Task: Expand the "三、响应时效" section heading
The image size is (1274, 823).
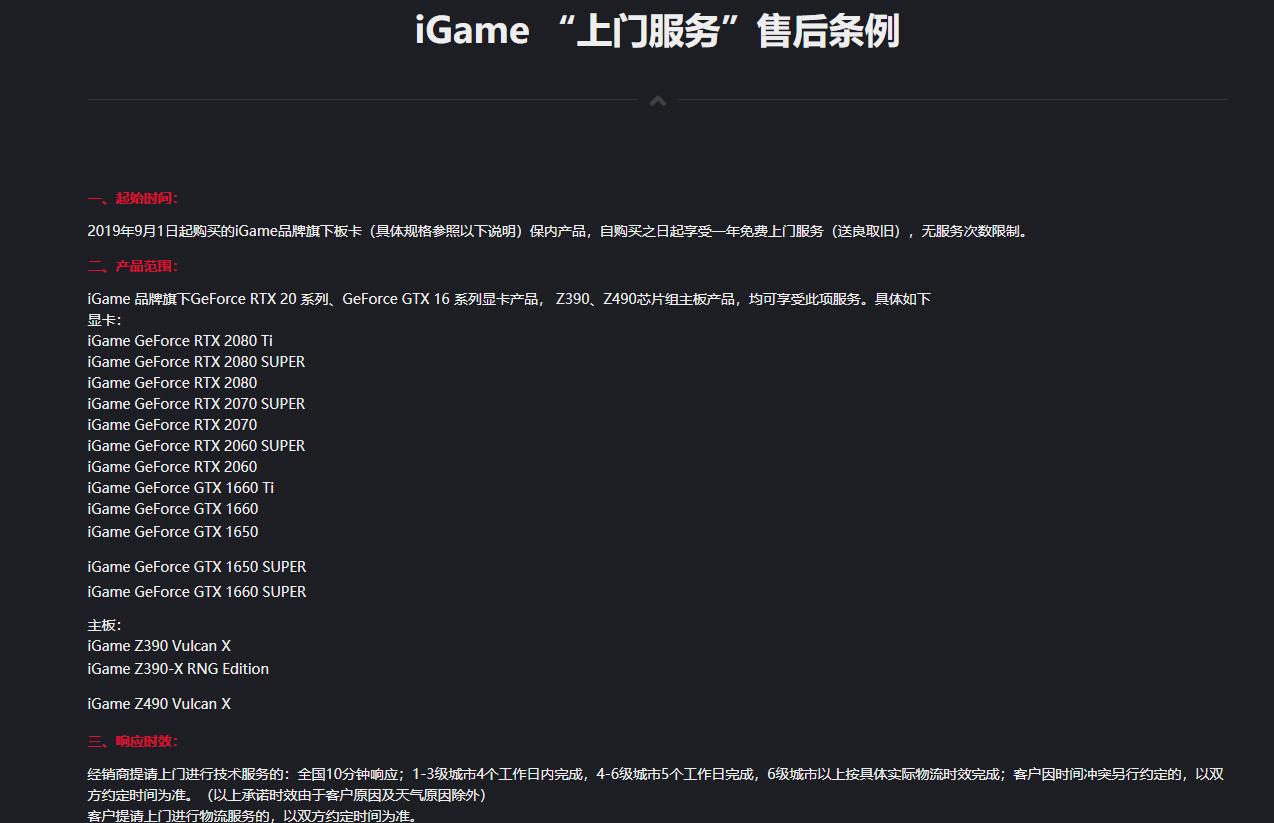Action: click(x=131, y=742)
